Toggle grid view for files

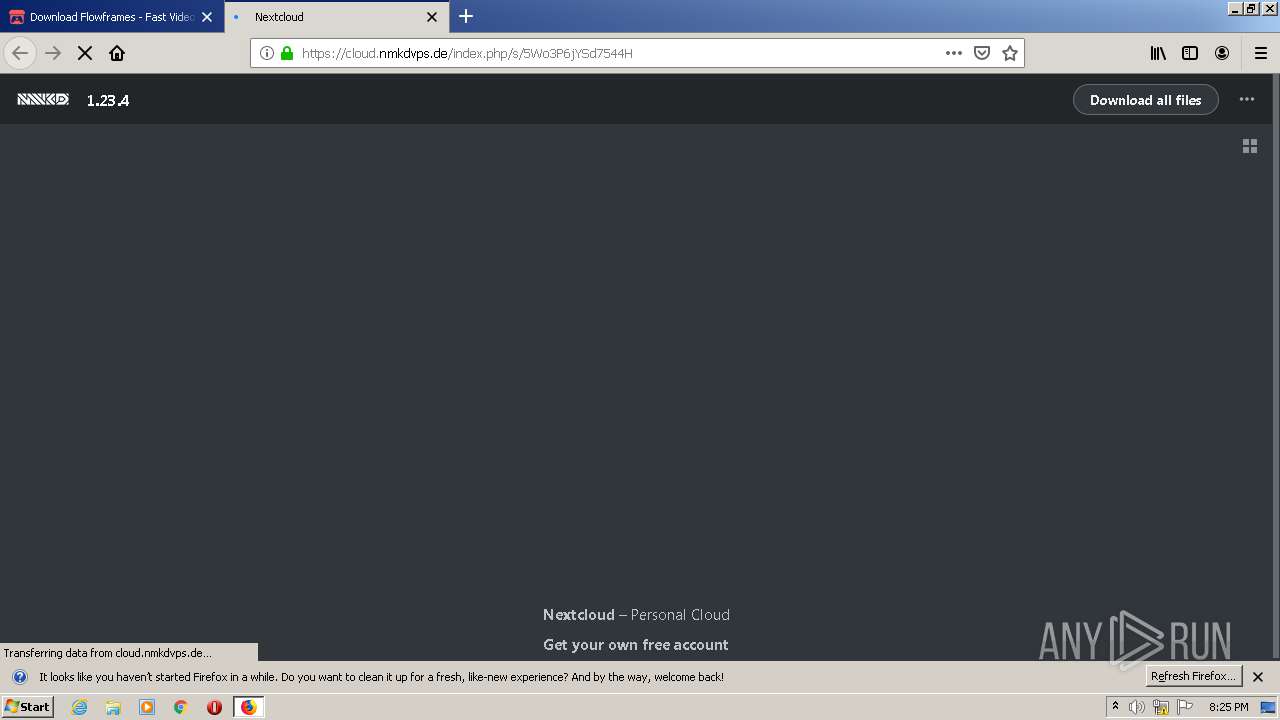[x=1250, y=146]
